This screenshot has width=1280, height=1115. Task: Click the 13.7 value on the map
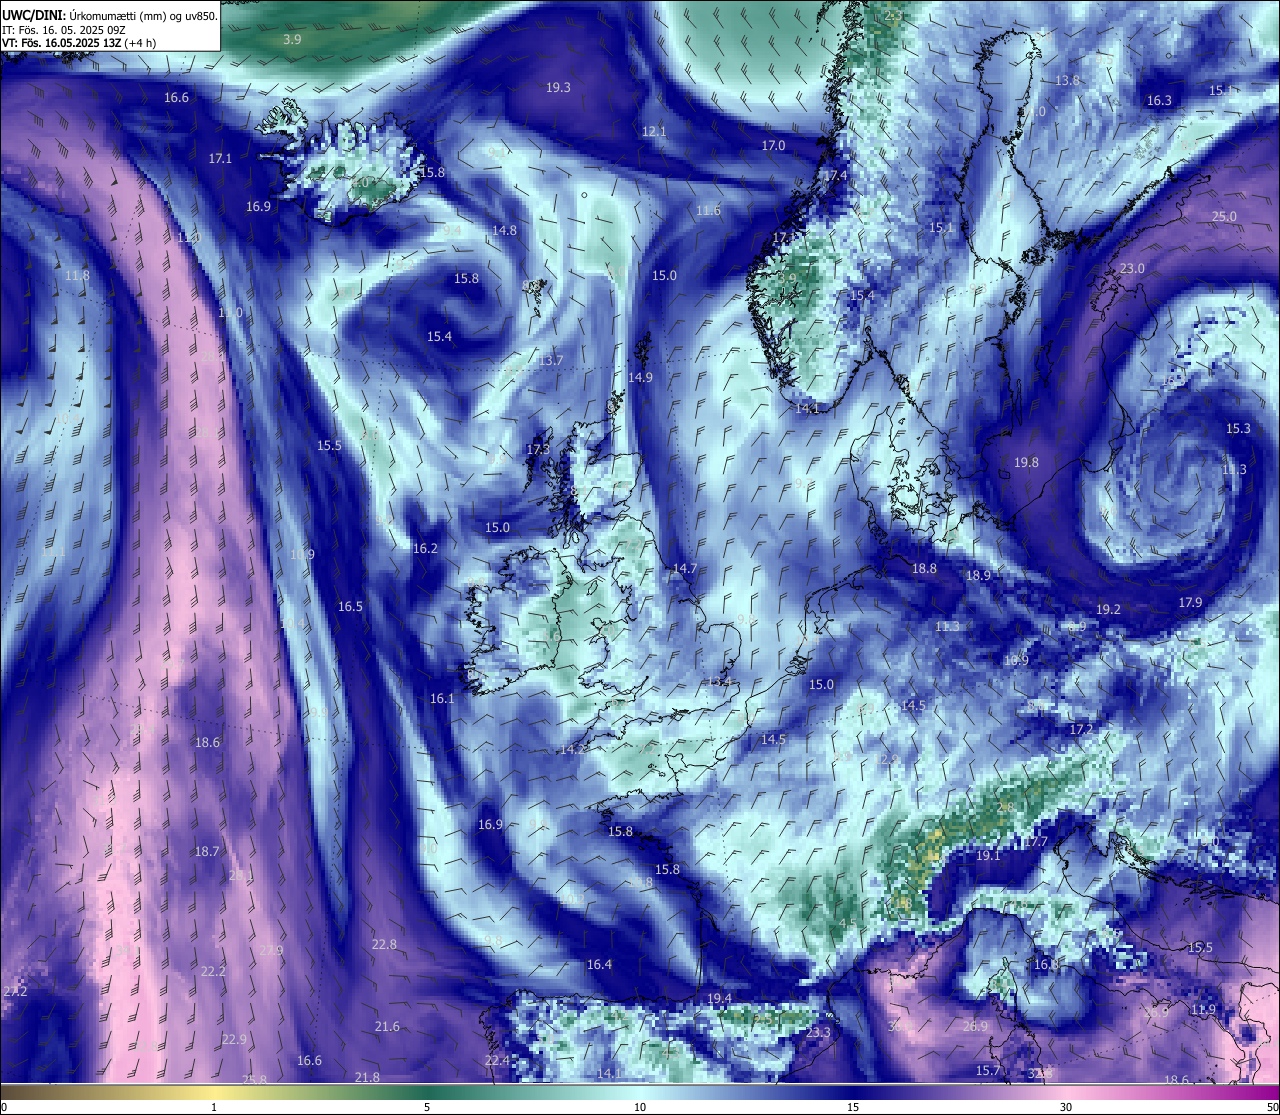(550, 361)
